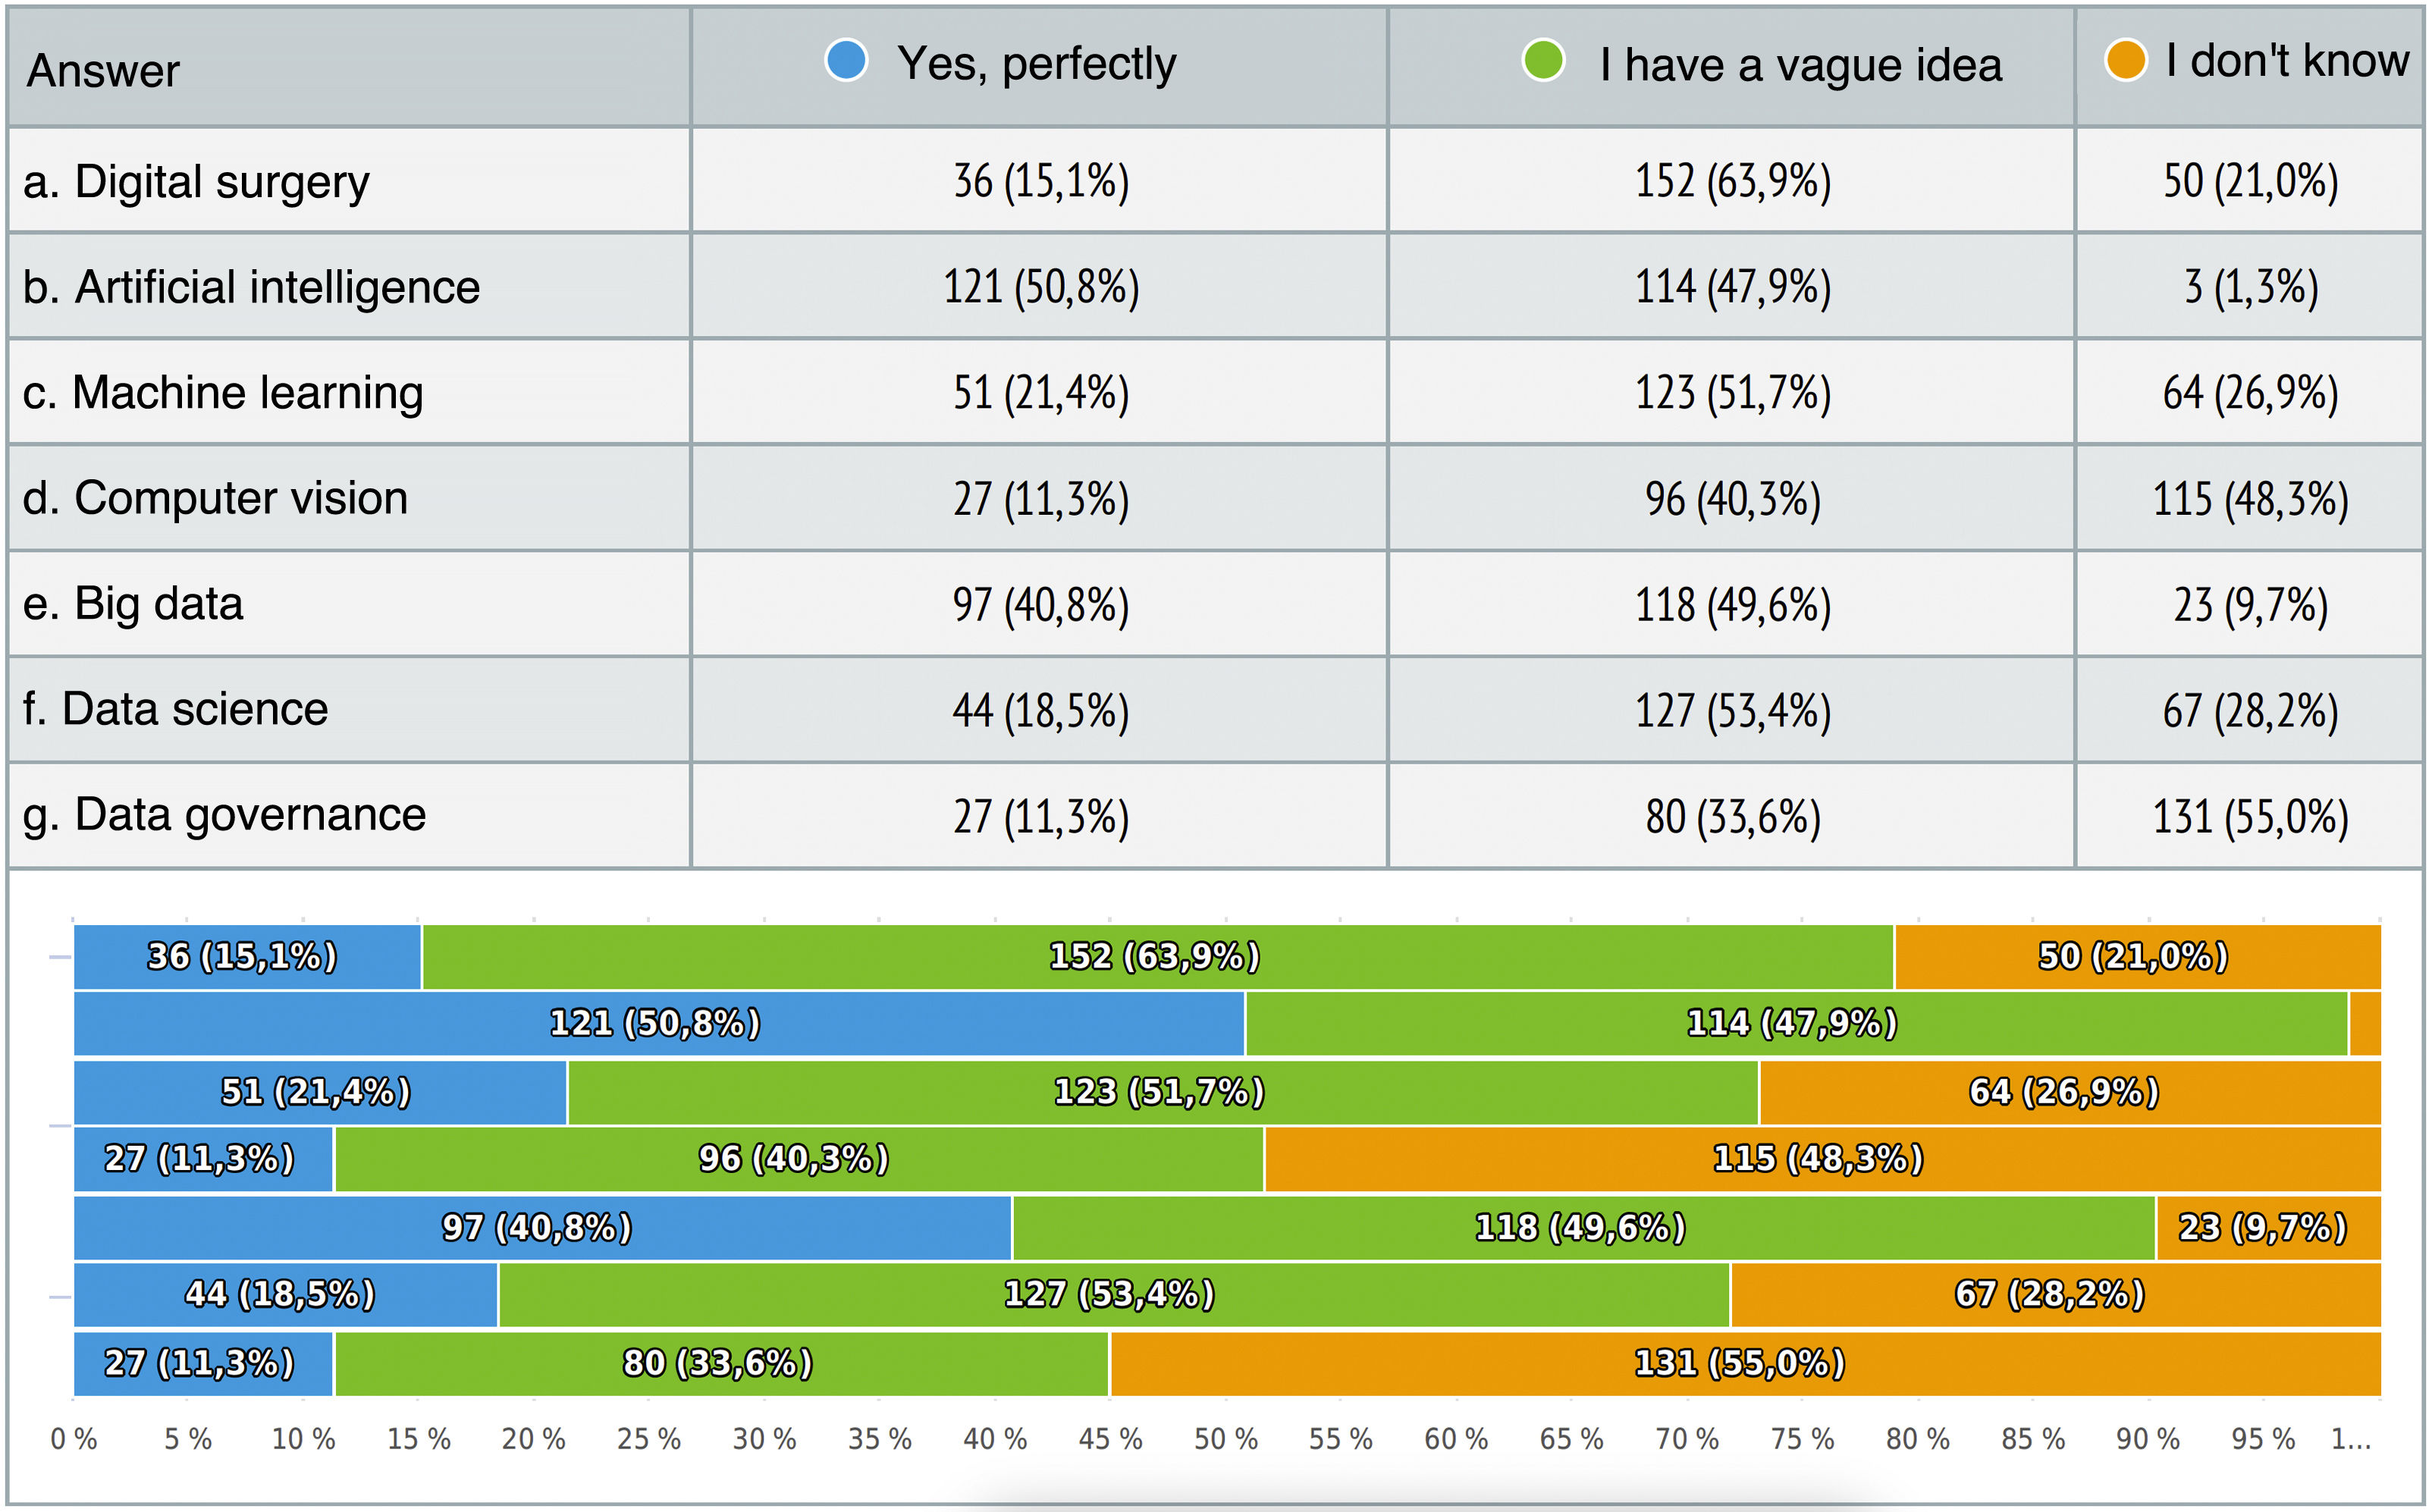Viewport: 2432px width, 1512px height.
Task: Select the c. Machine learning row label
Action: [223, 393]
